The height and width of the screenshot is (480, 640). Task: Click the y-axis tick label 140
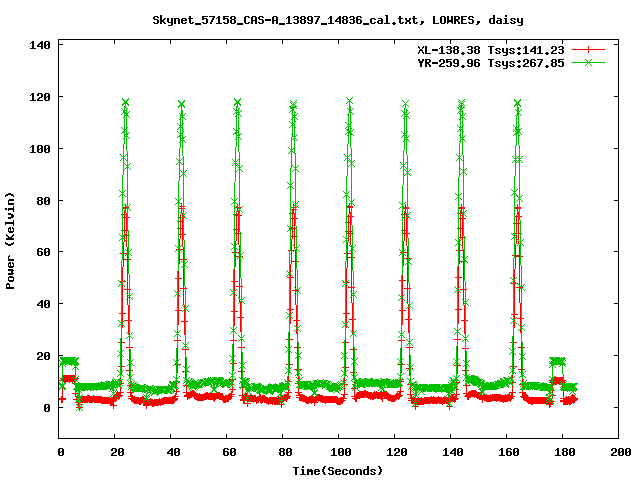tap(40, 45)
